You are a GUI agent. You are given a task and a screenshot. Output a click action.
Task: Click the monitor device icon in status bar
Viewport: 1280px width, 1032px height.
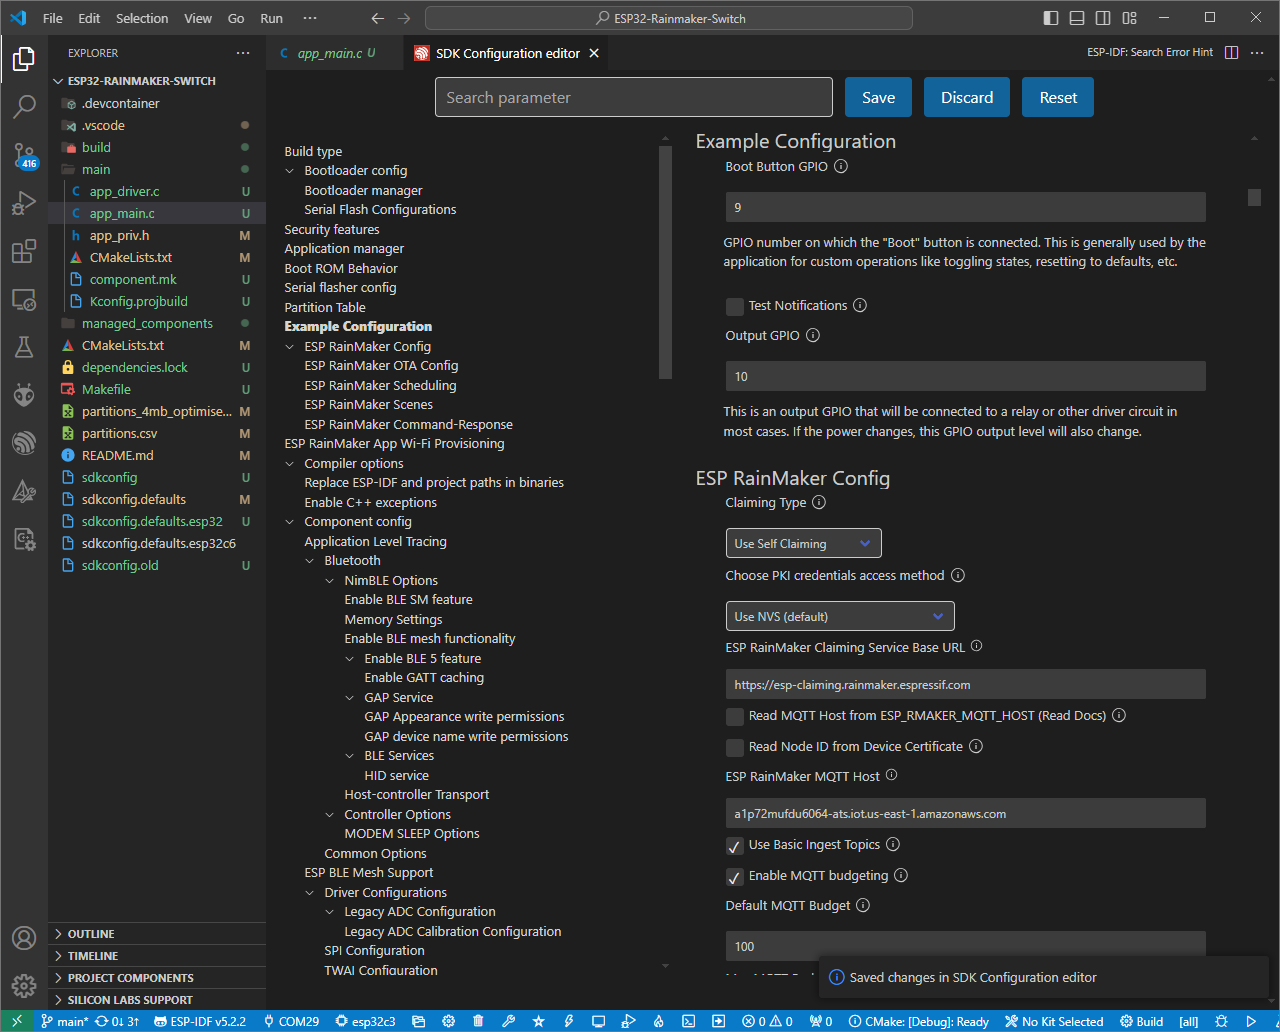[598, 1021]
